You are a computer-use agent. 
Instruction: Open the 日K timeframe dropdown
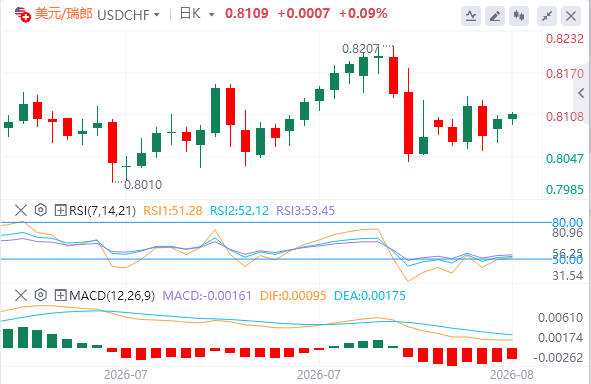pyautogui.click(x=197, y=14)
